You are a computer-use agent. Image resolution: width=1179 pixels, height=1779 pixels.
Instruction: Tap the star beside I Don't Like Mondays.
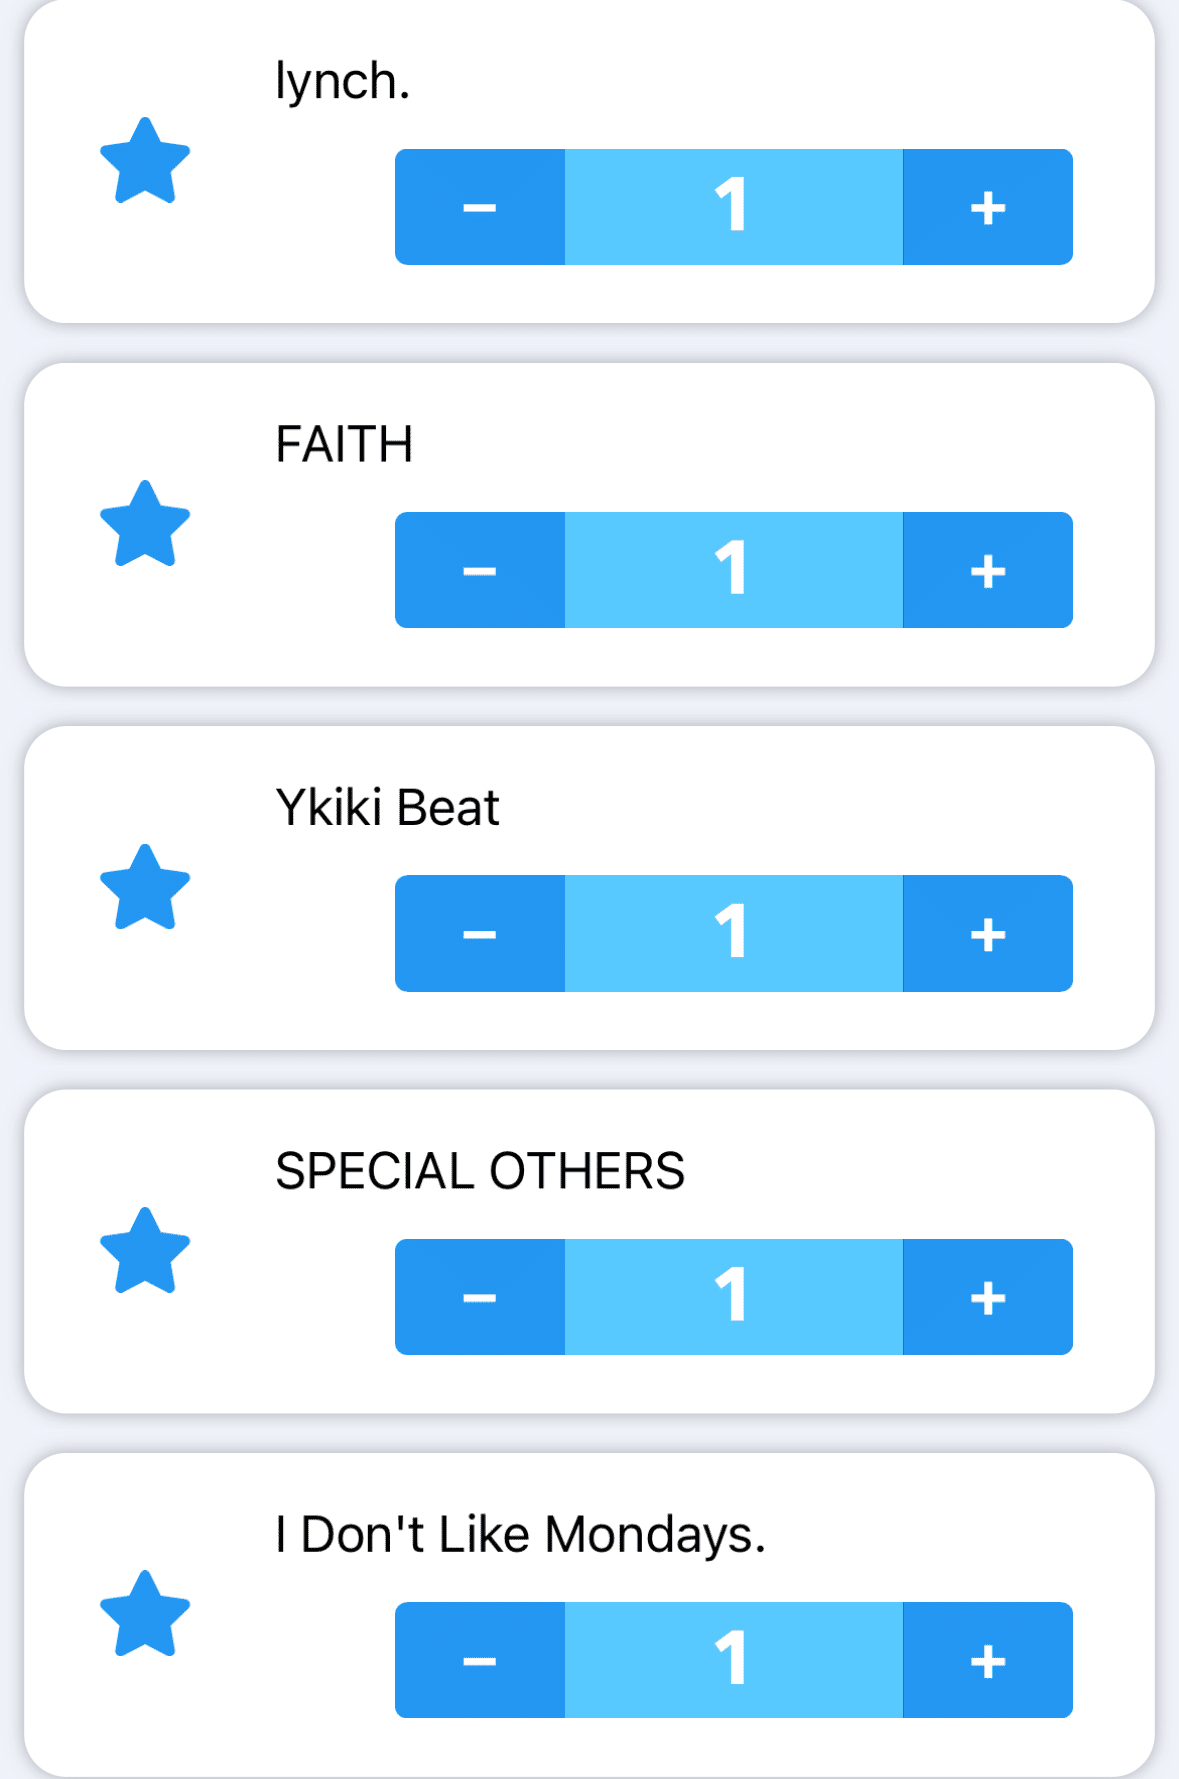145,1615
